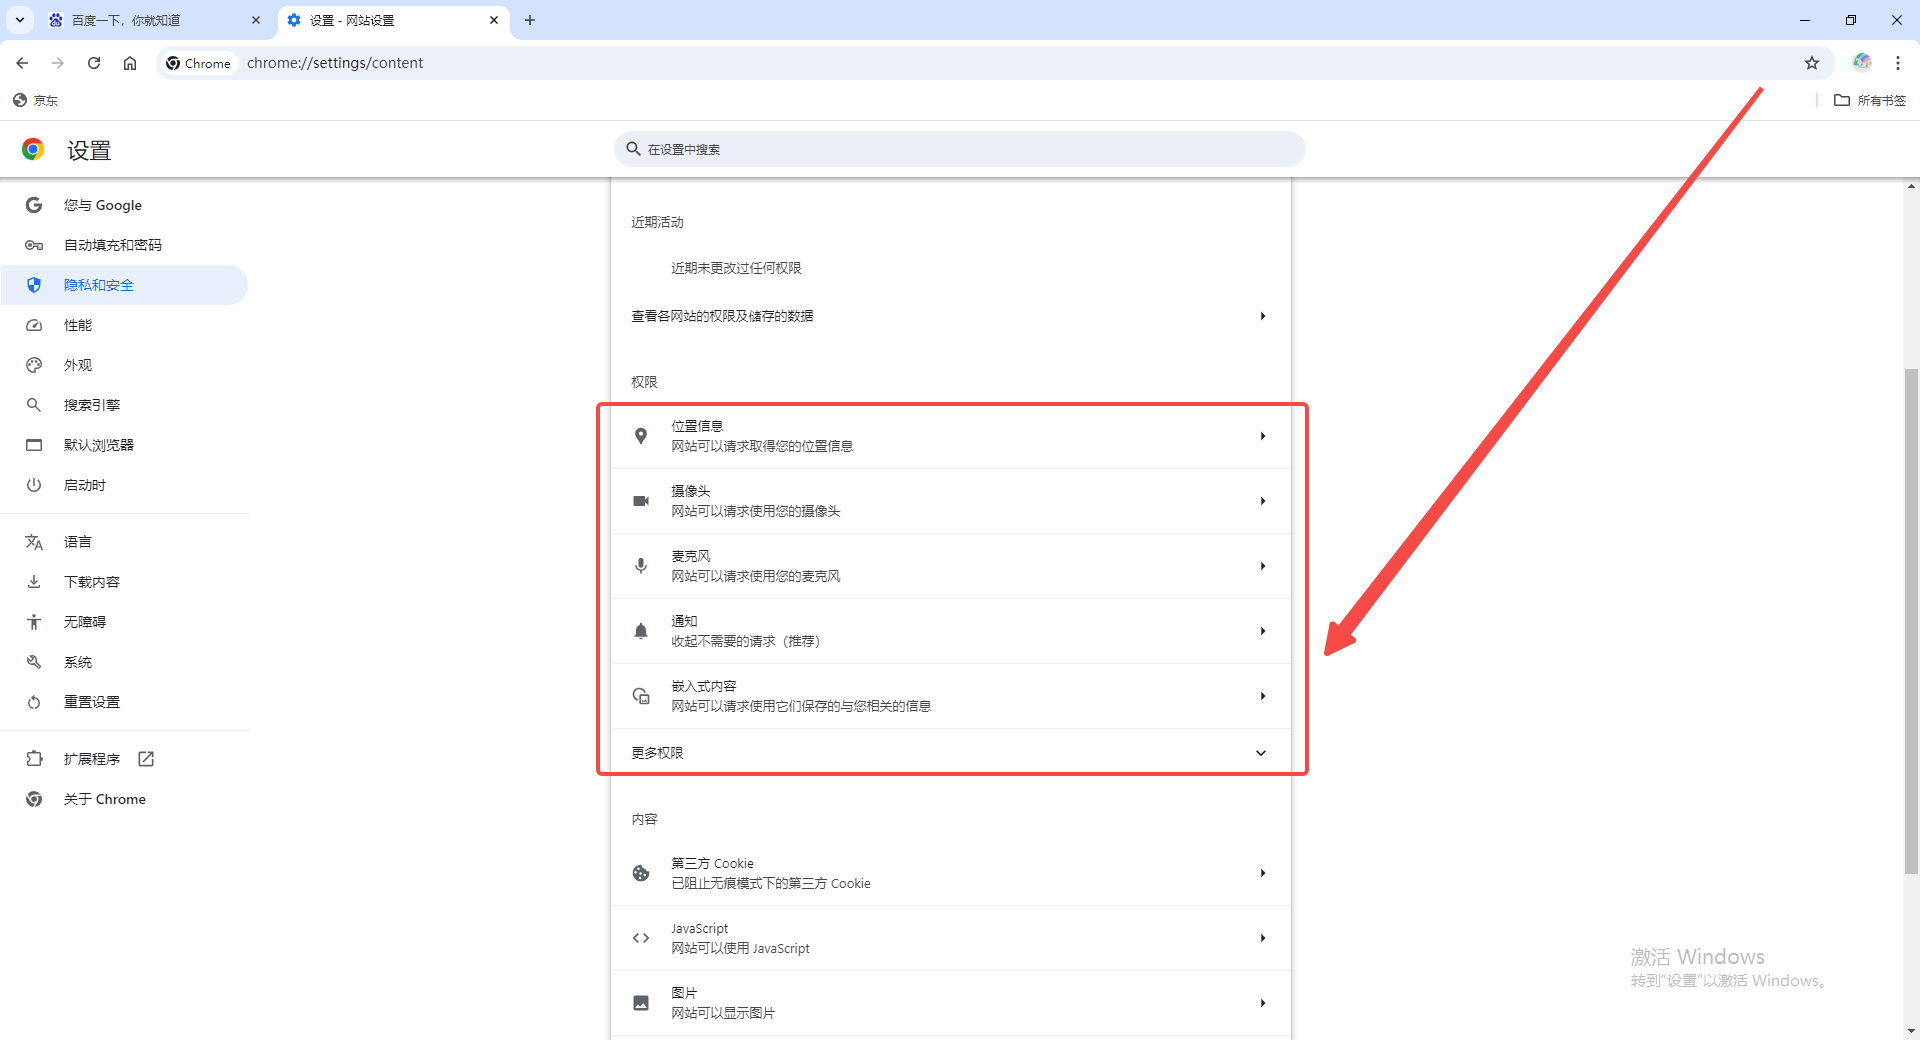Image resolution: width=1920 pixels, height=1040 pixels.
Task: Click the microphone icon for 麦克风
Action: (x=641, y=566)
